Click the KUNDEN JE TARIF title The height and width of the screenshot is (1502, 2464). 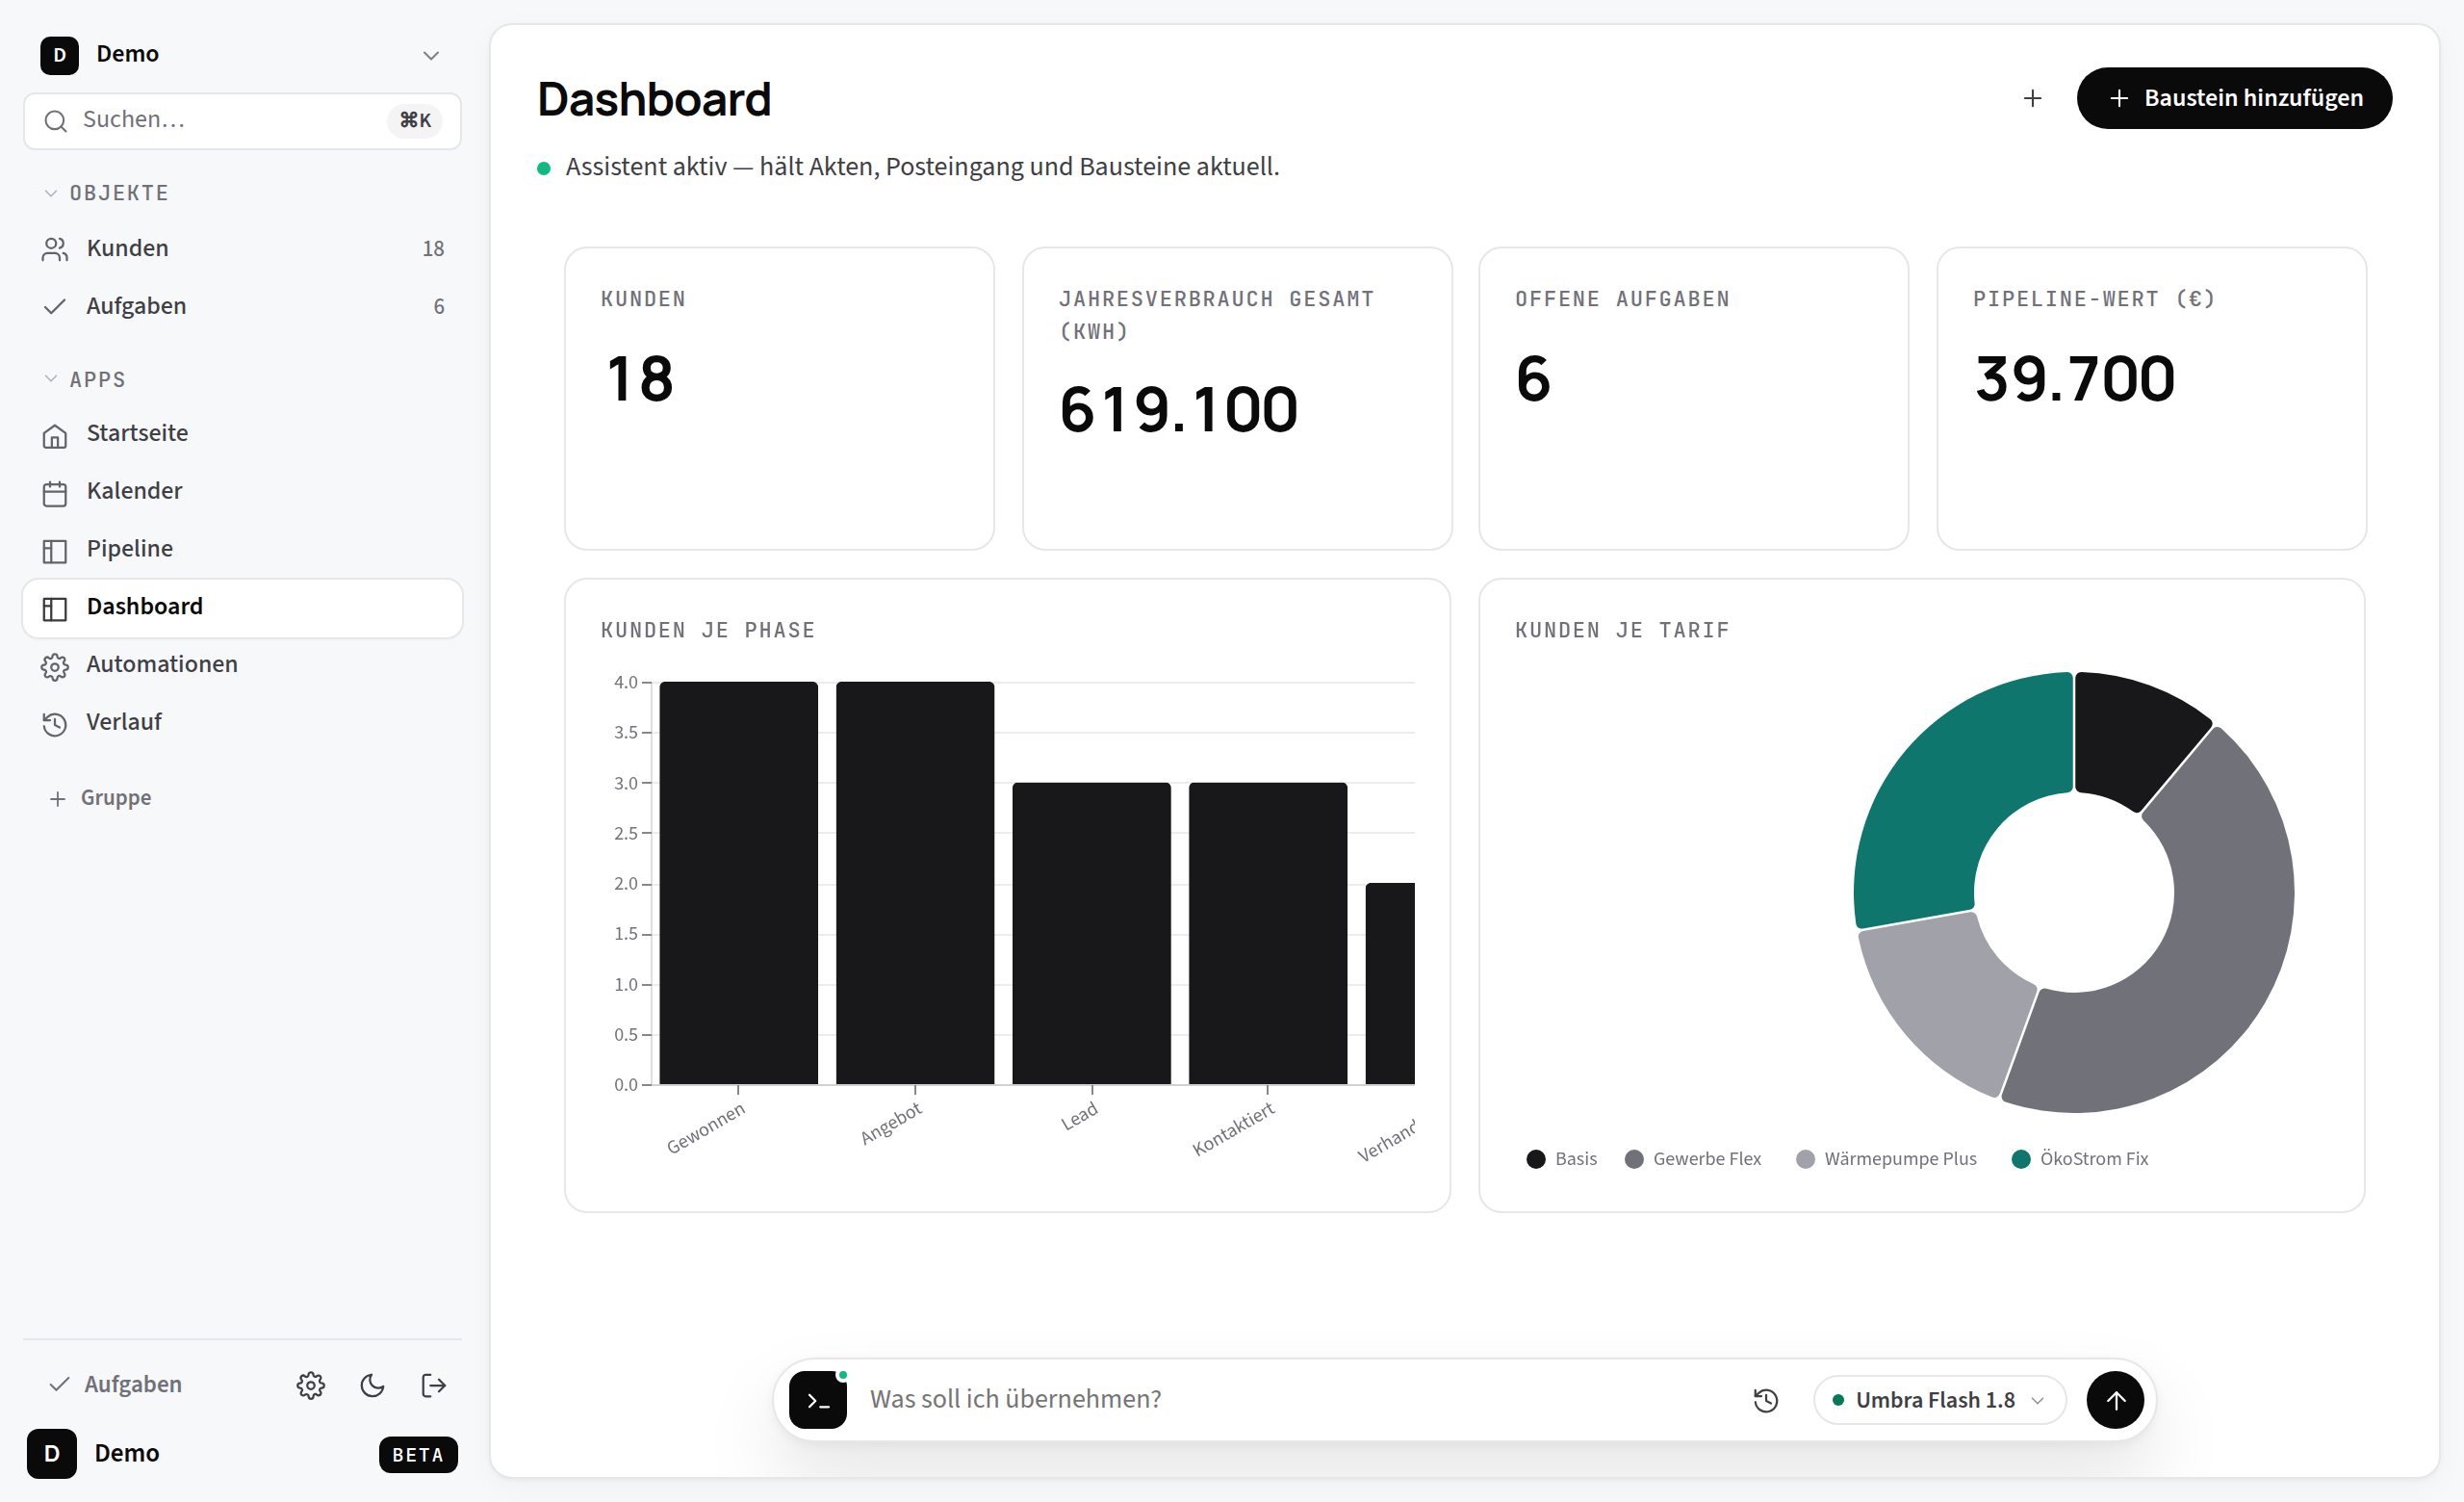[x=1622, y=630]
